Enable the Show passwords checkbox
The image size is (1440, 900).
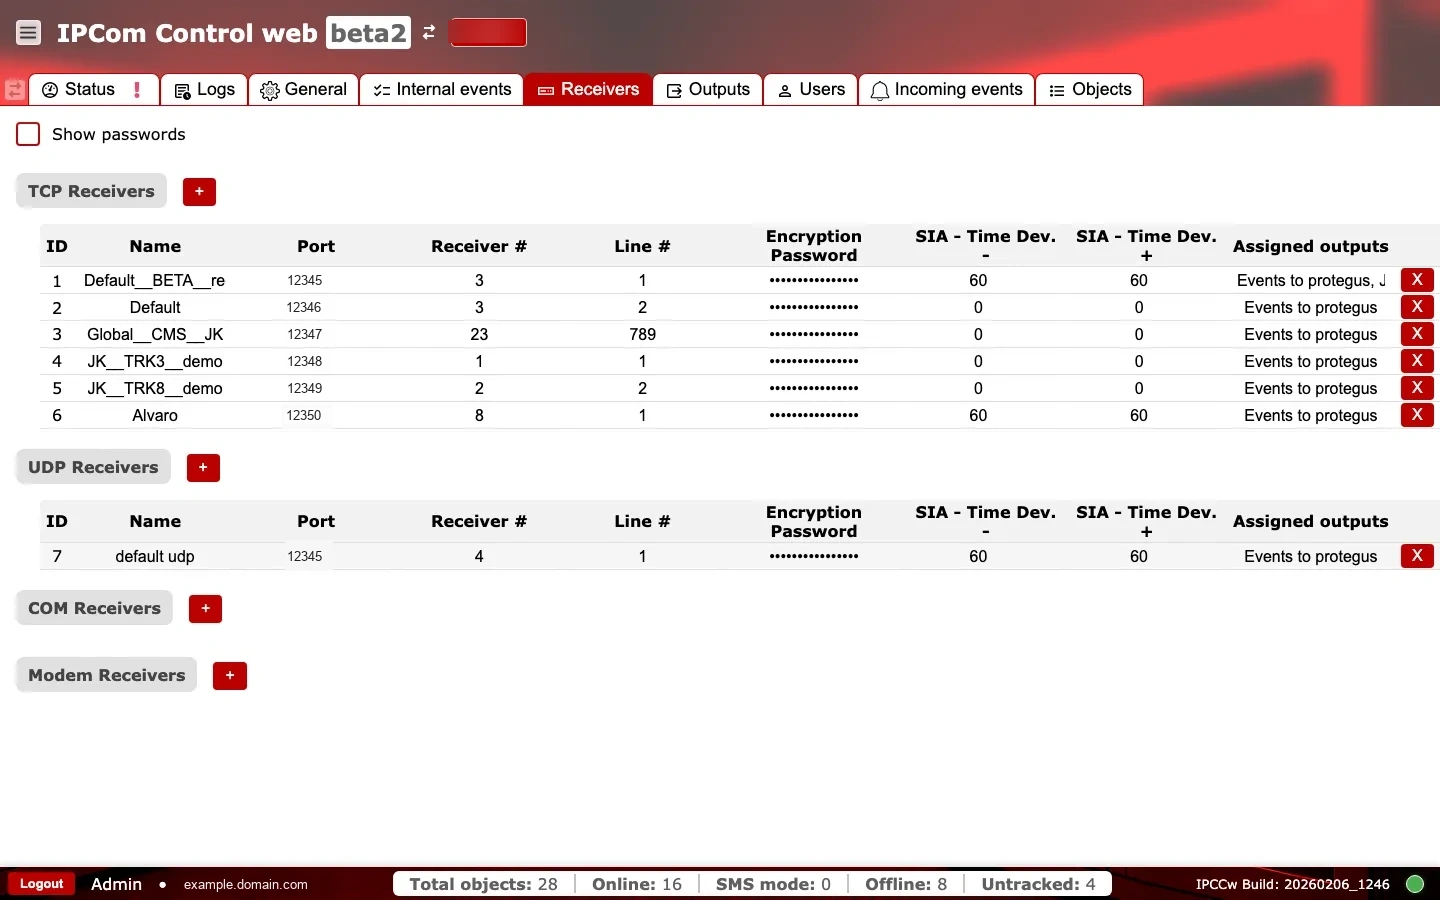click(28, 134)
